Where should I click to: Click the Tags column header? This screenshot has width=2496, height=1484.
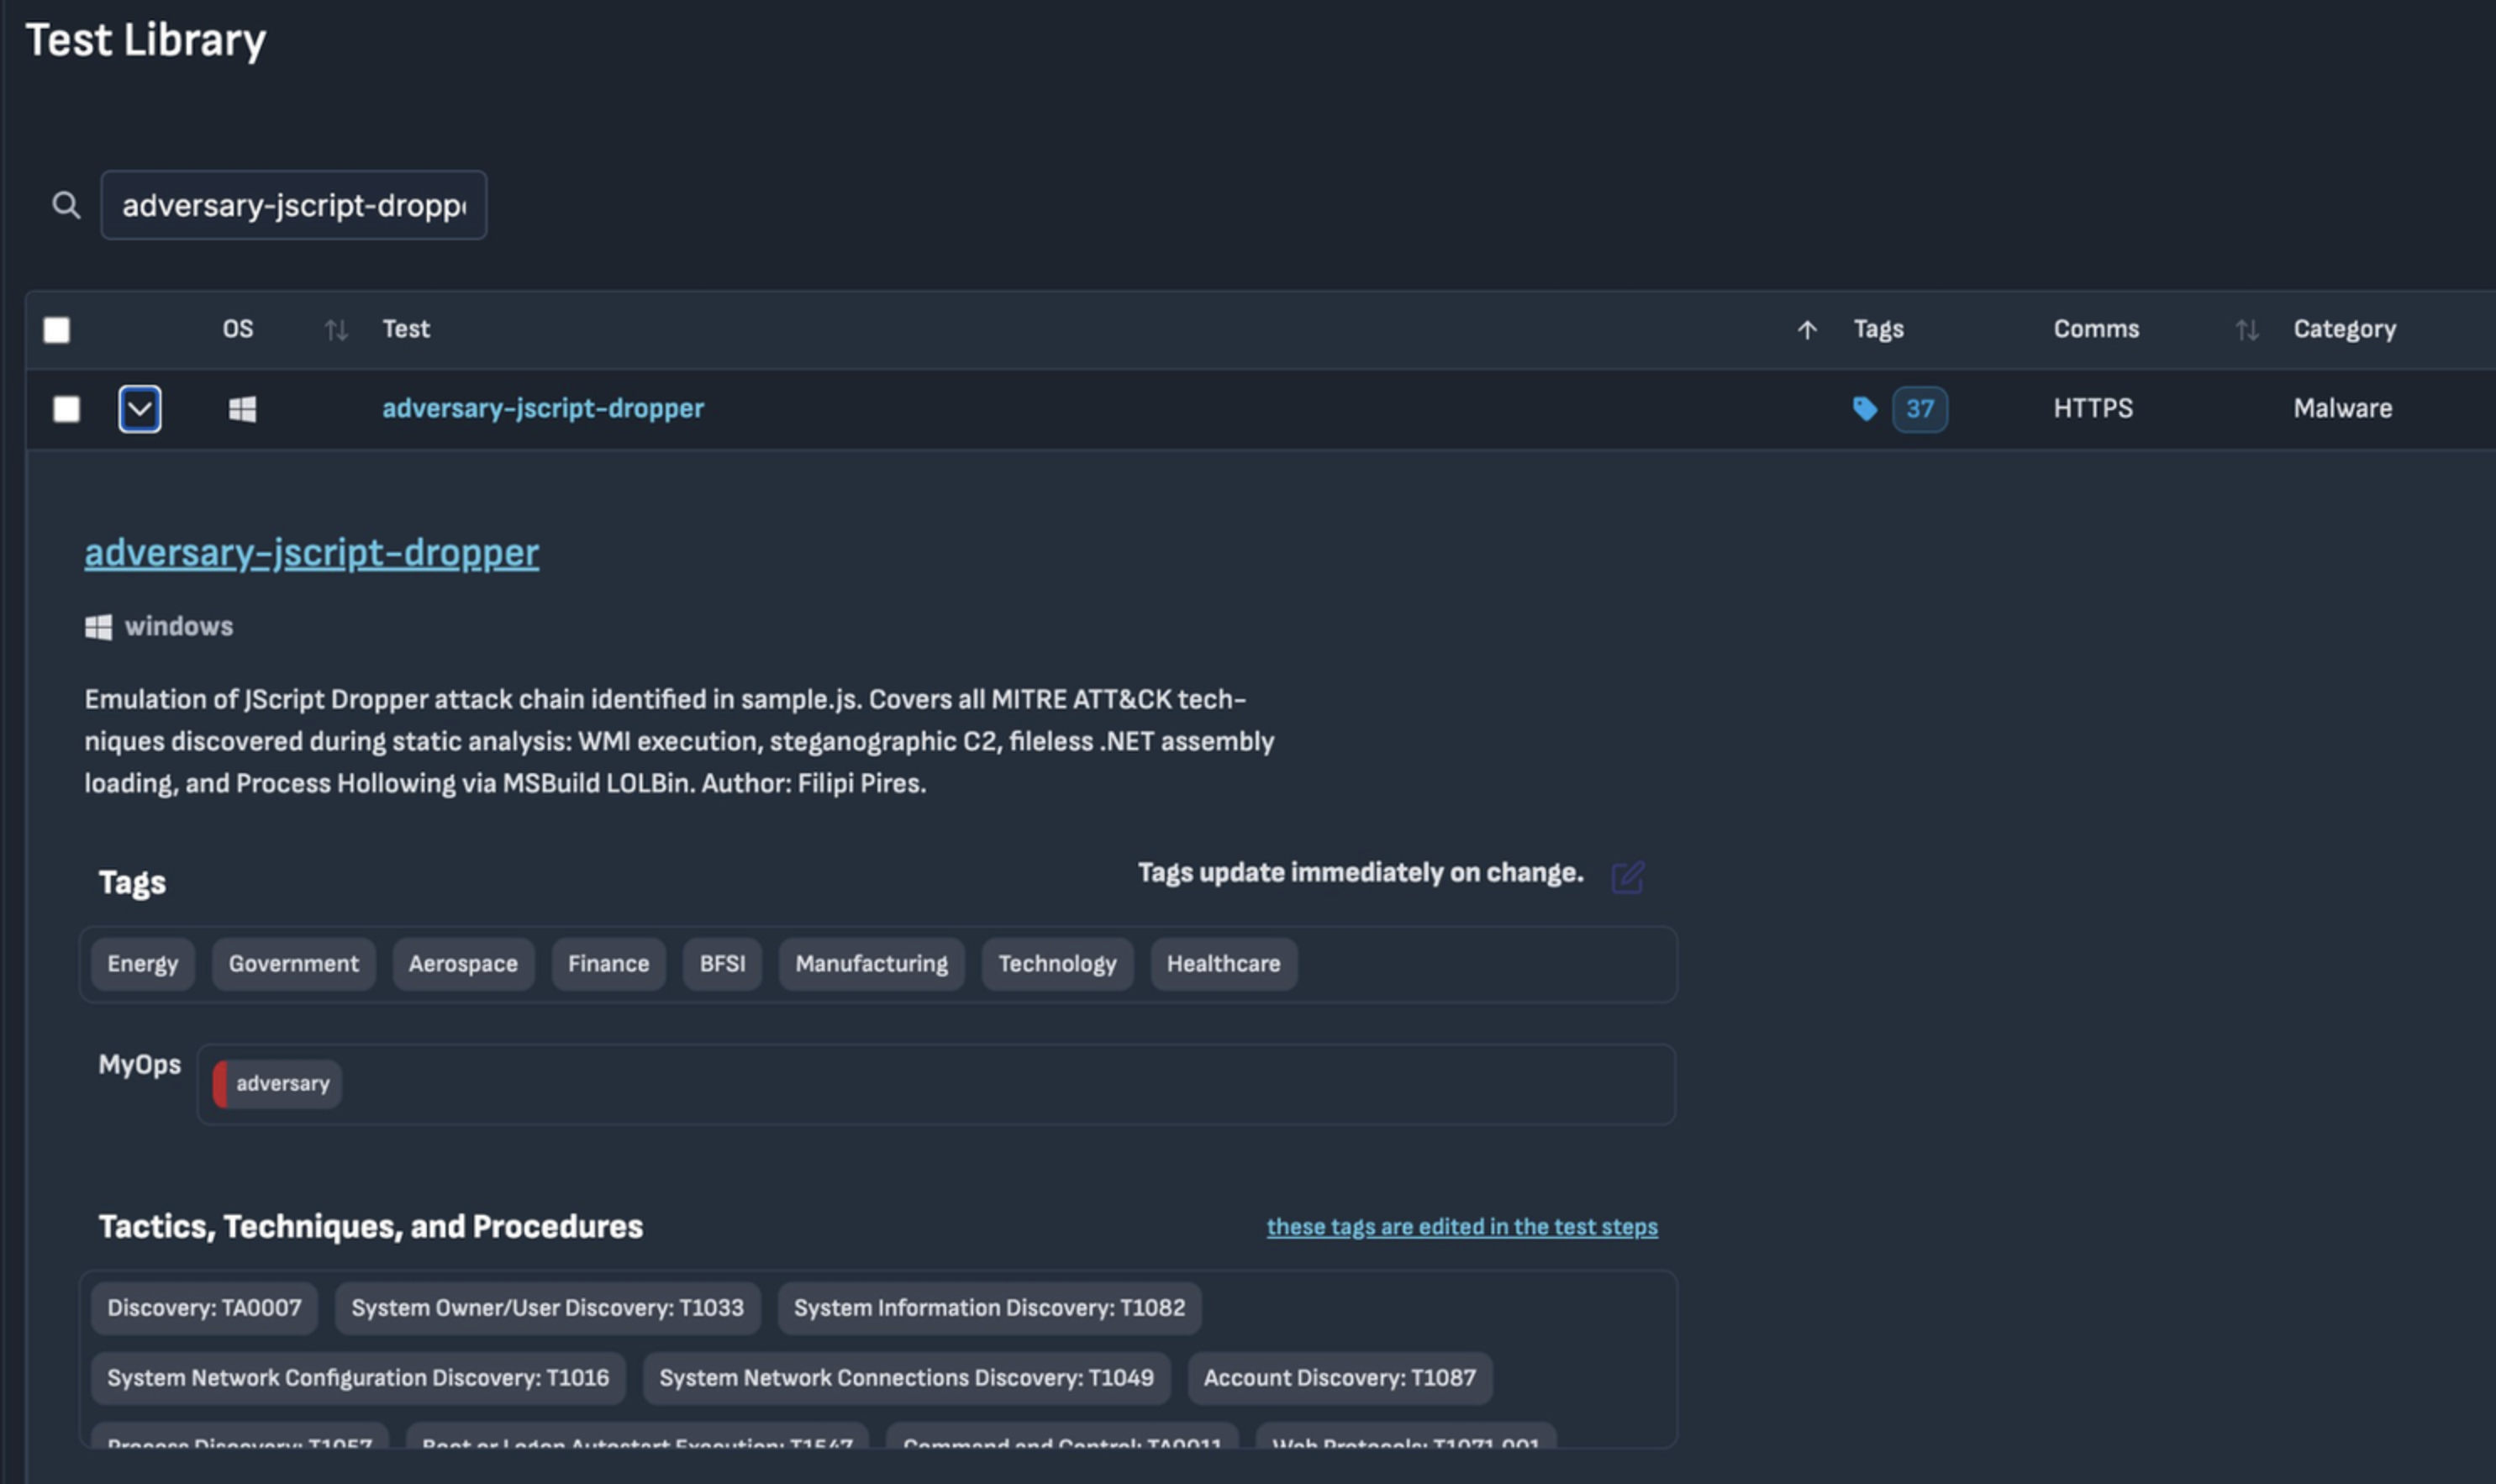[1878, 329]
